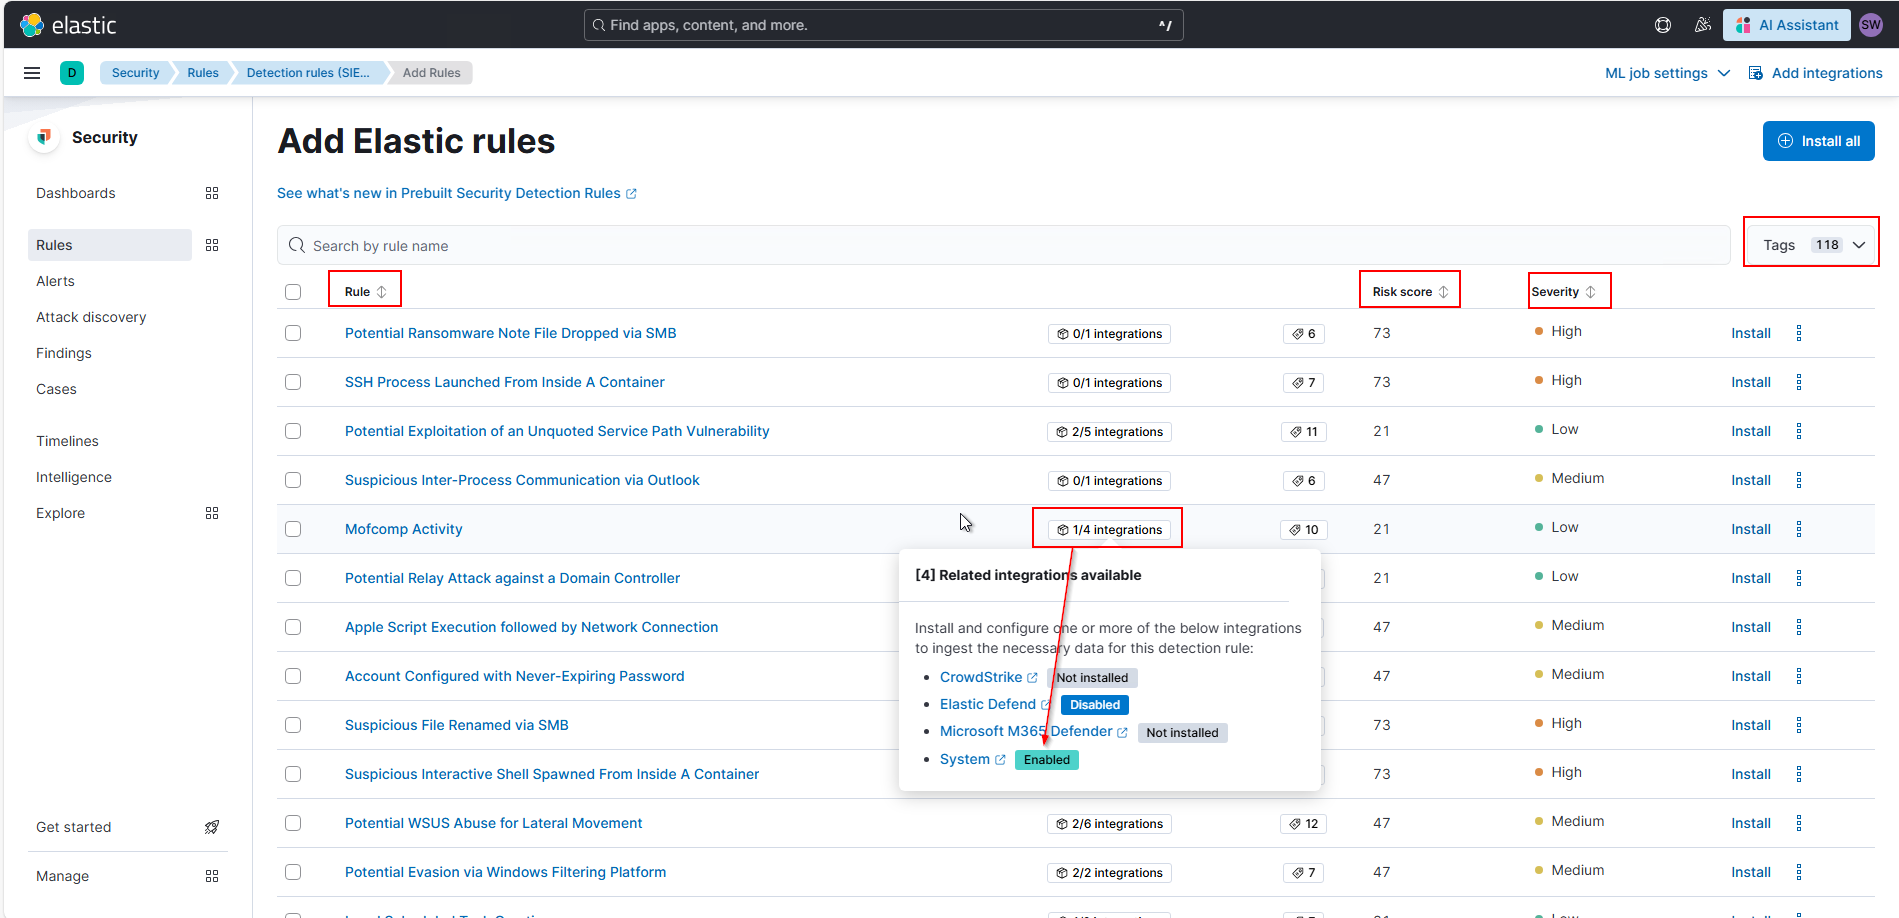Open row actions for Suspicious File Renamed via SMB
Screen dimensions: 1899x918
coord(1798,725)
